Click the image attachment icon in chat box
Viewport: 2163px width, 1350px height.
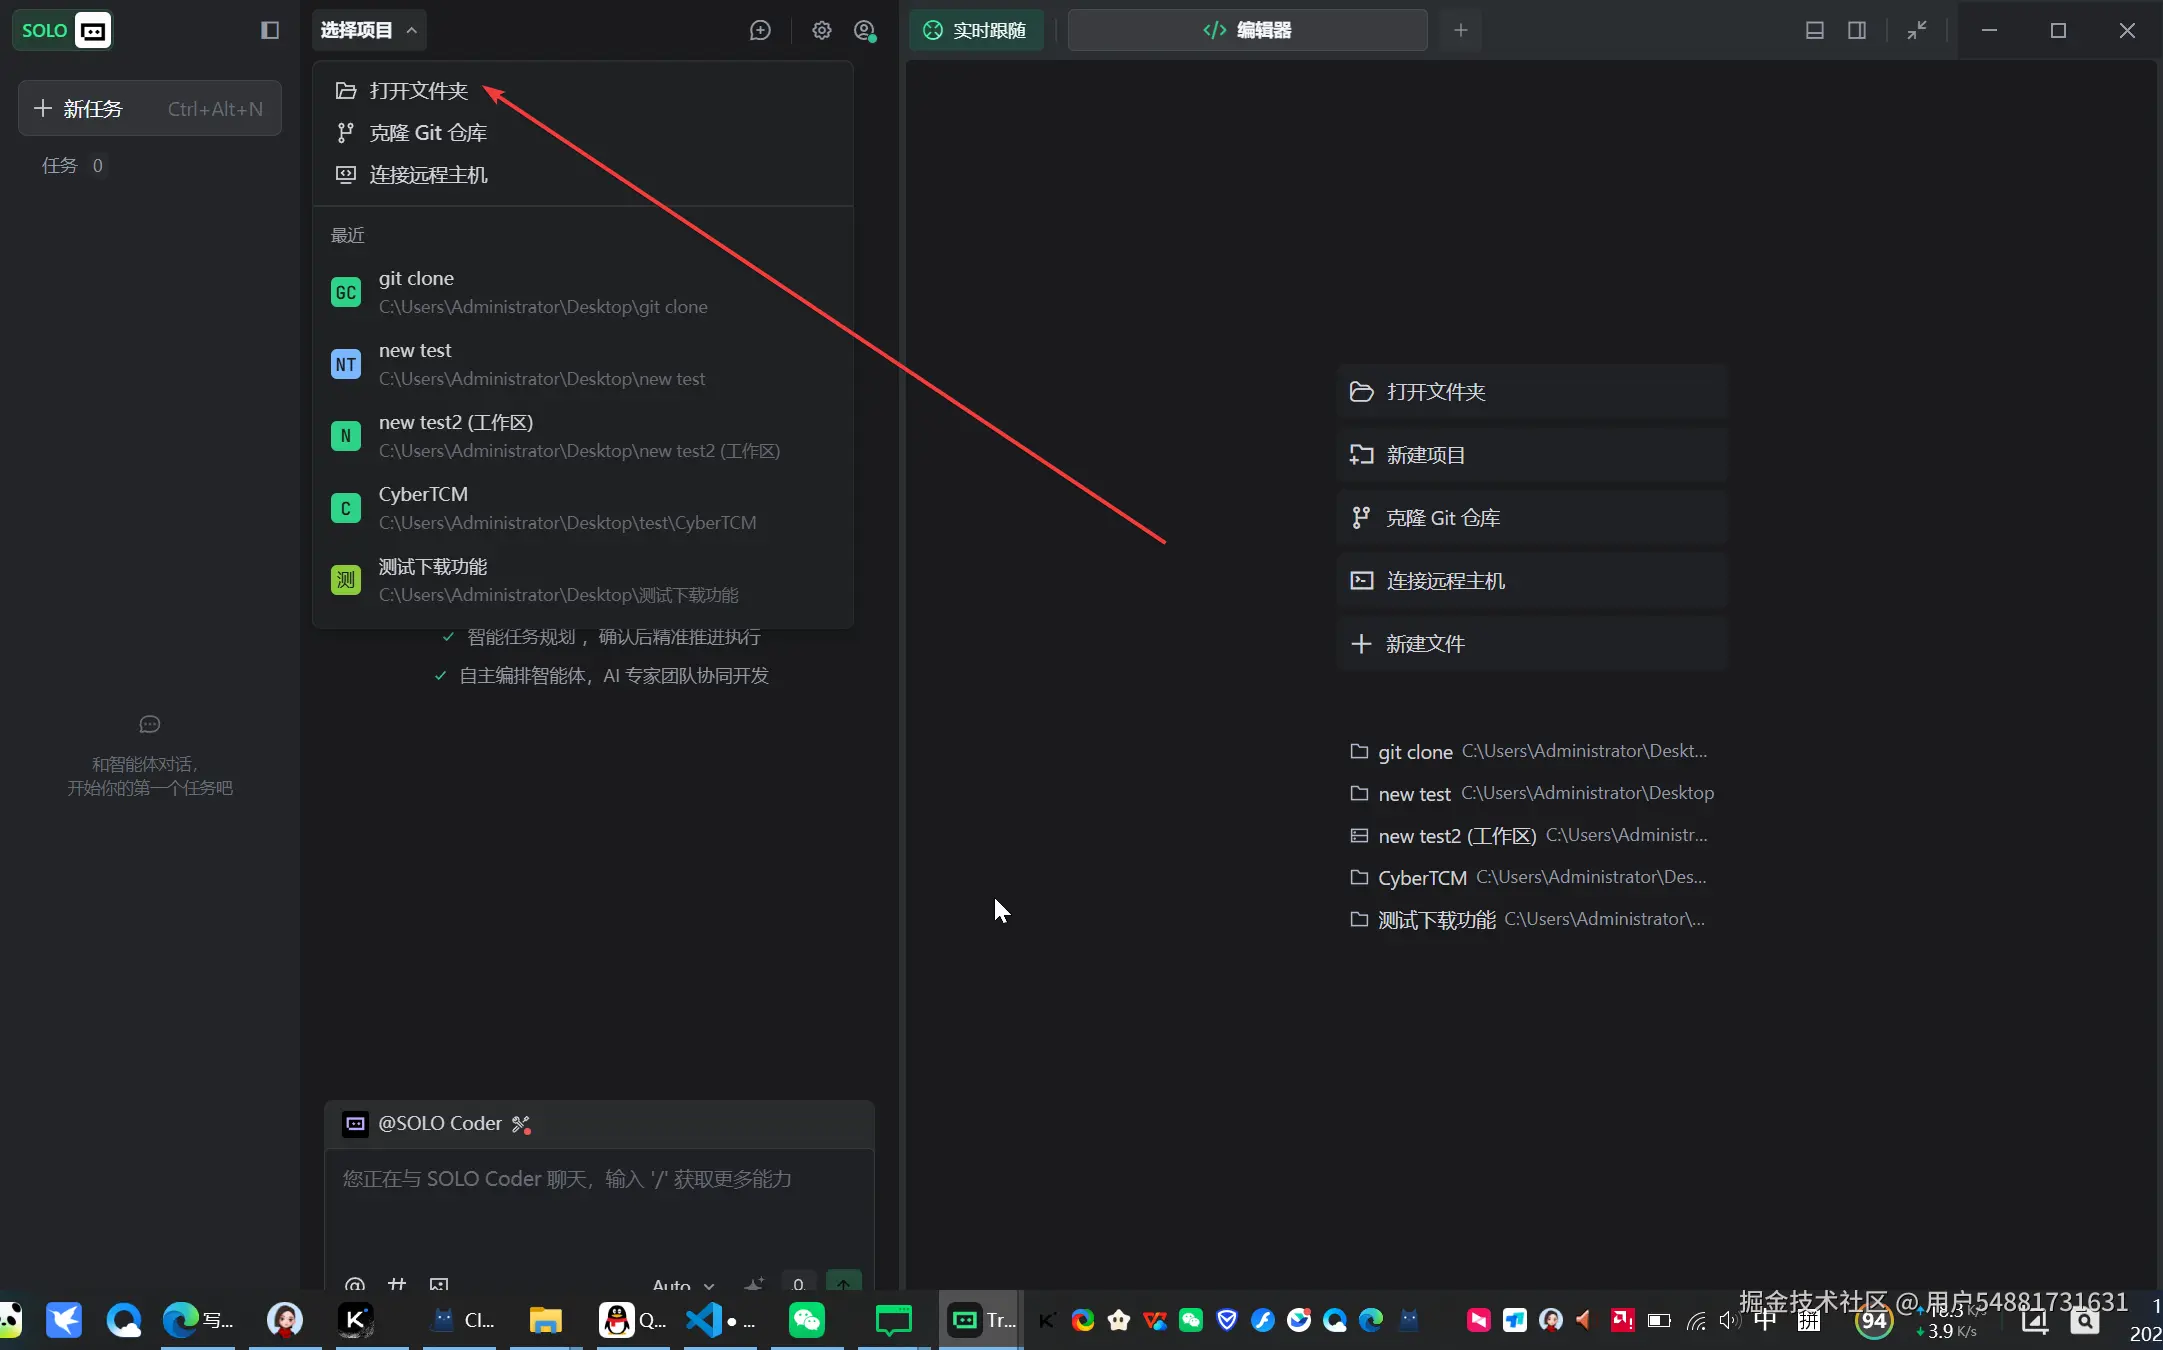439,1284
